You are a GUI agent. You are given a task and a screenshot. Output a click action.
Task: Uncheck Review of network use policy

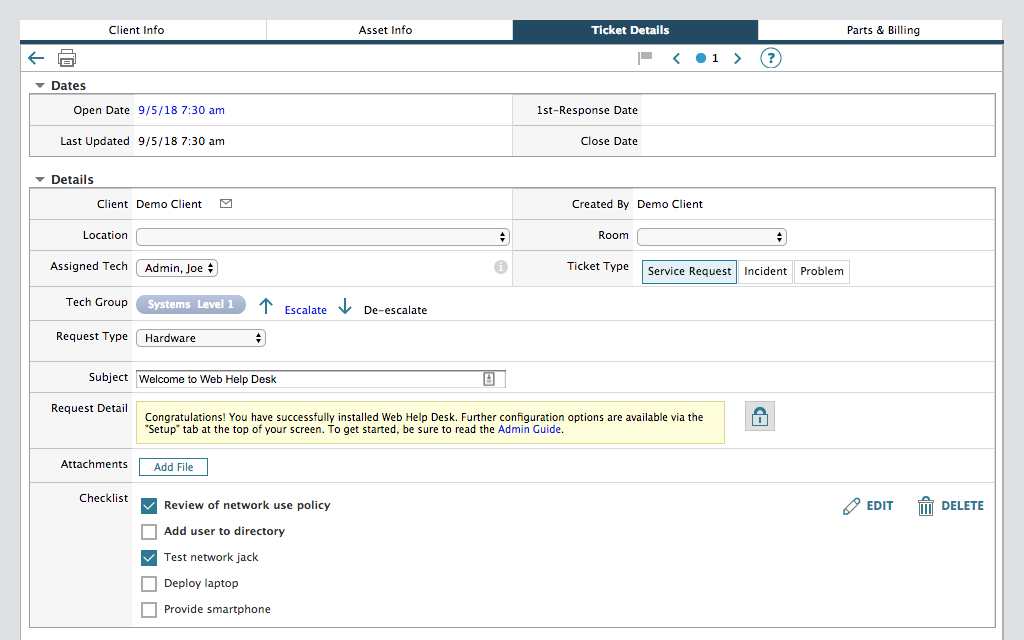point(149,505)
